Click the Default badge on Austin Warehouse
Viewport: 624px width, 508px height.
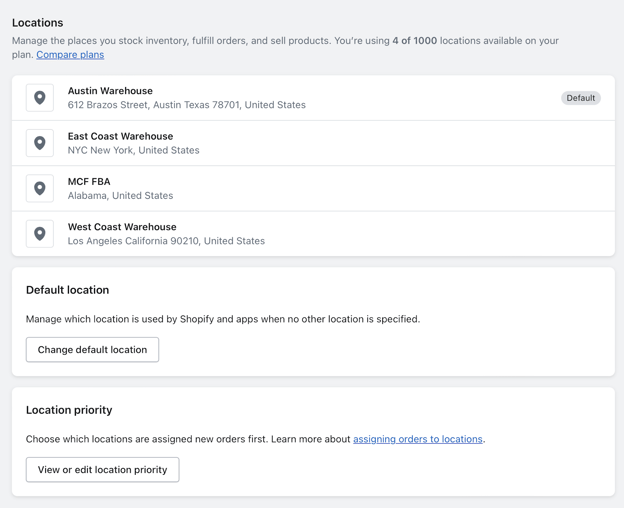point(580,98)
